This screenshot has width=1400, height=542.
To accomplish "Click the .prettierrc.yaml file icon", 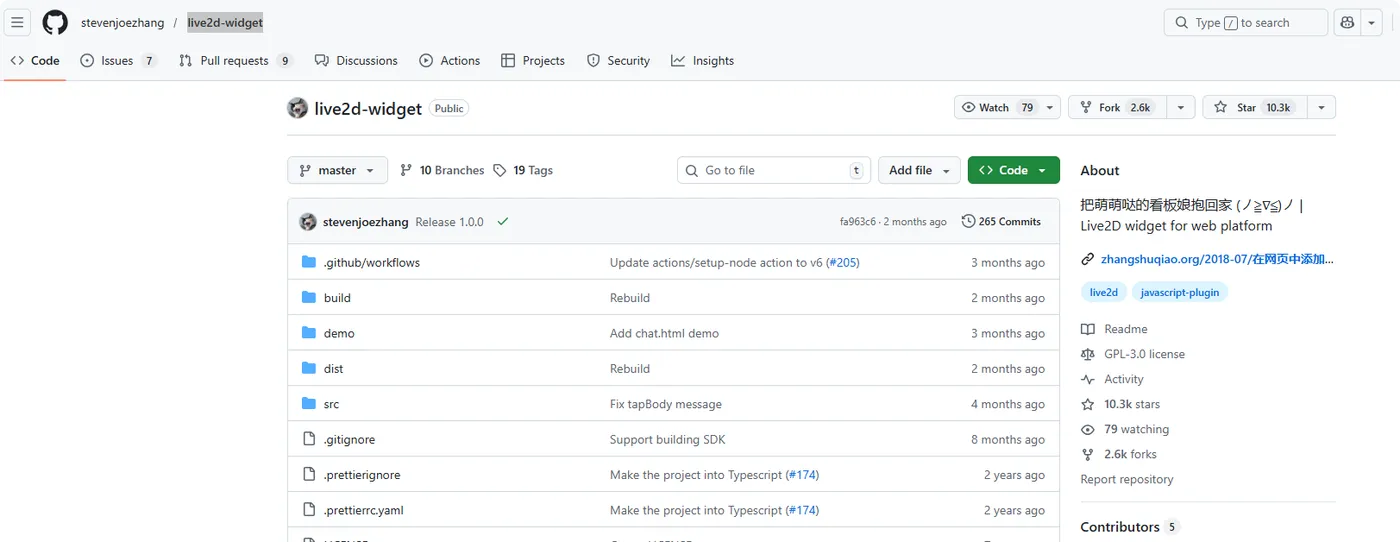I will click(x=308, y=510).
